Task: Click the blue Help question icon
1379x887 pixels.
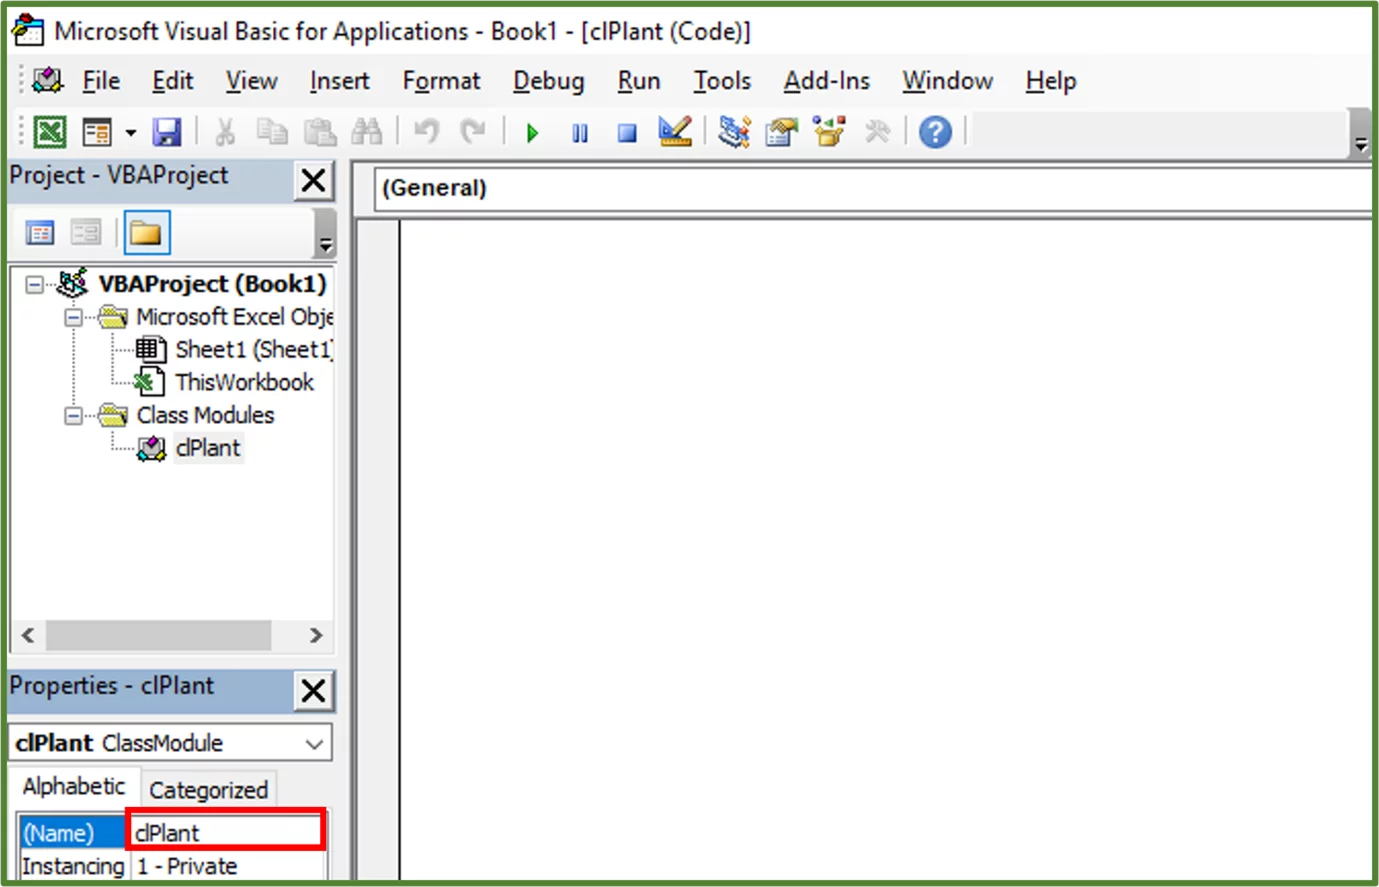Action: click(935, 132)
